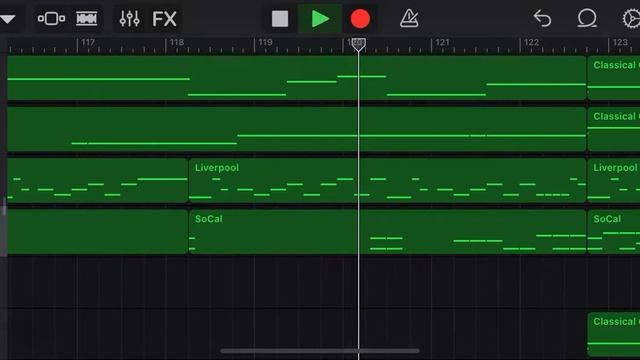This screenshot has width=640, height=360.
Task: Open song settings gear
Action: [x=631, y=19]
